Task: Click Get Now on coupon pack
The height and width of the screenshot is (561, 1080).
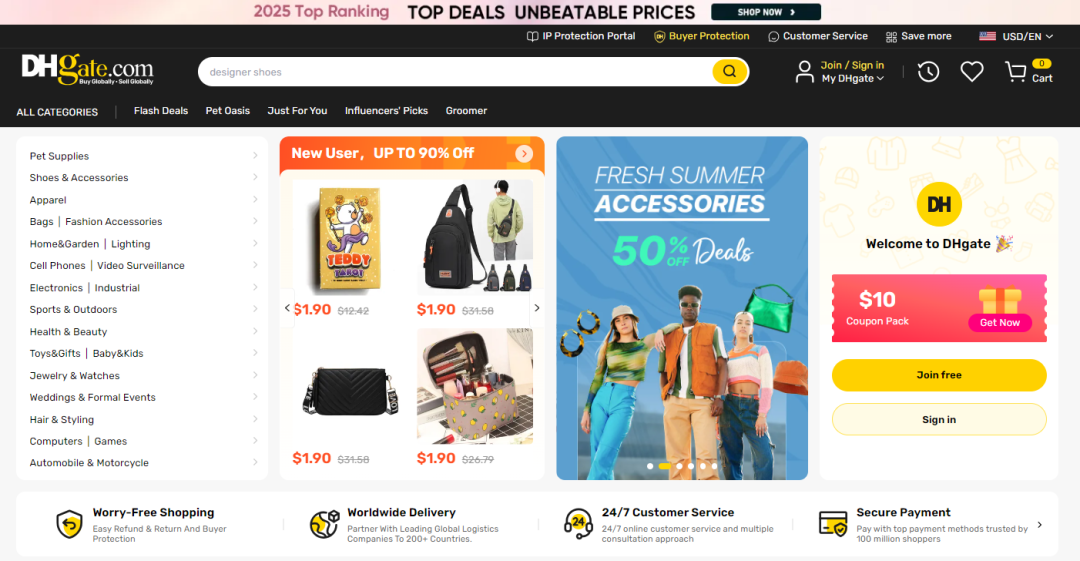Action: pos(999,323)
